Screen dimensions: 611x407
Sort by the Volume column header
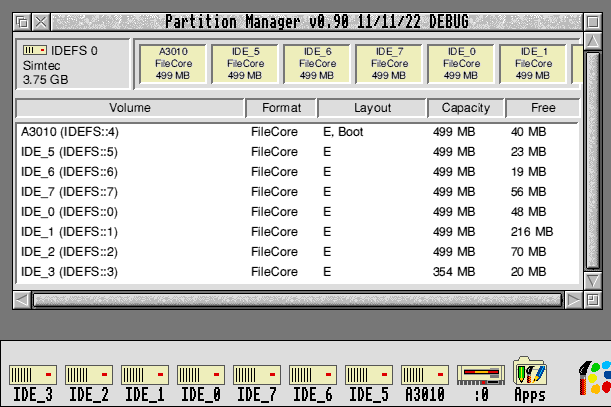click(130, 108)
